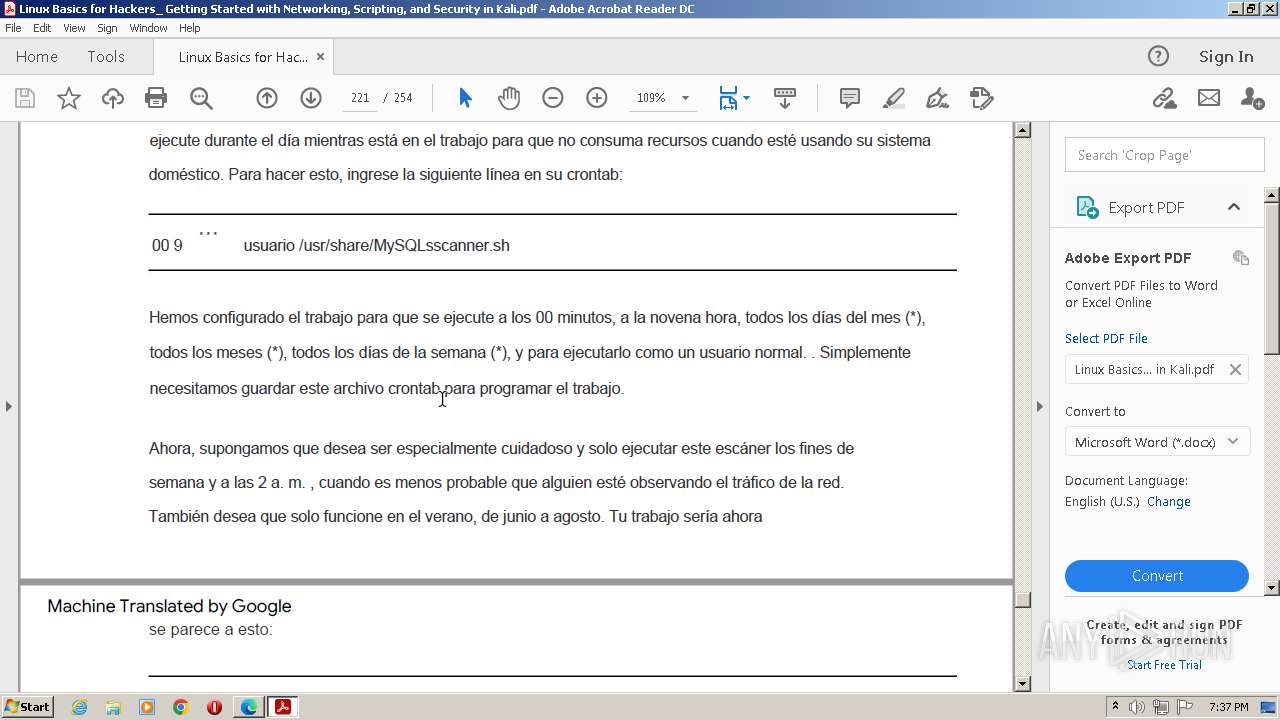Change the document language link

point(1169,502)
